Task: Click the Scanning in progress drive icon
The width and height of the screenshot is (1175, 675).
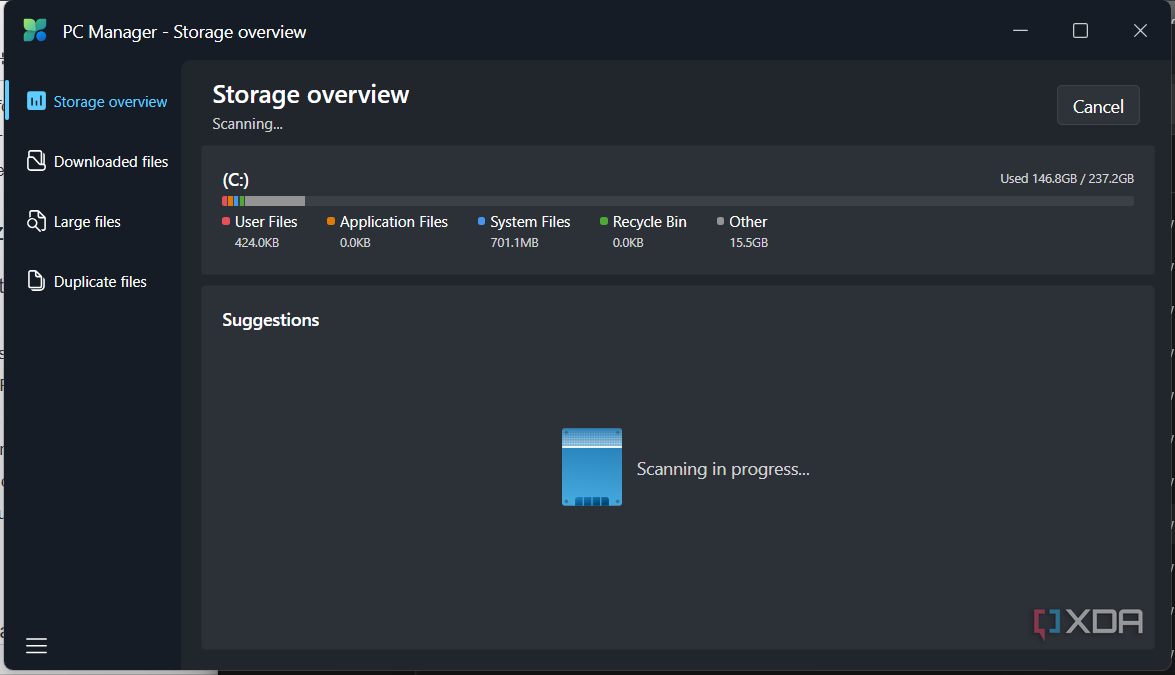Action: coord(592,467)
